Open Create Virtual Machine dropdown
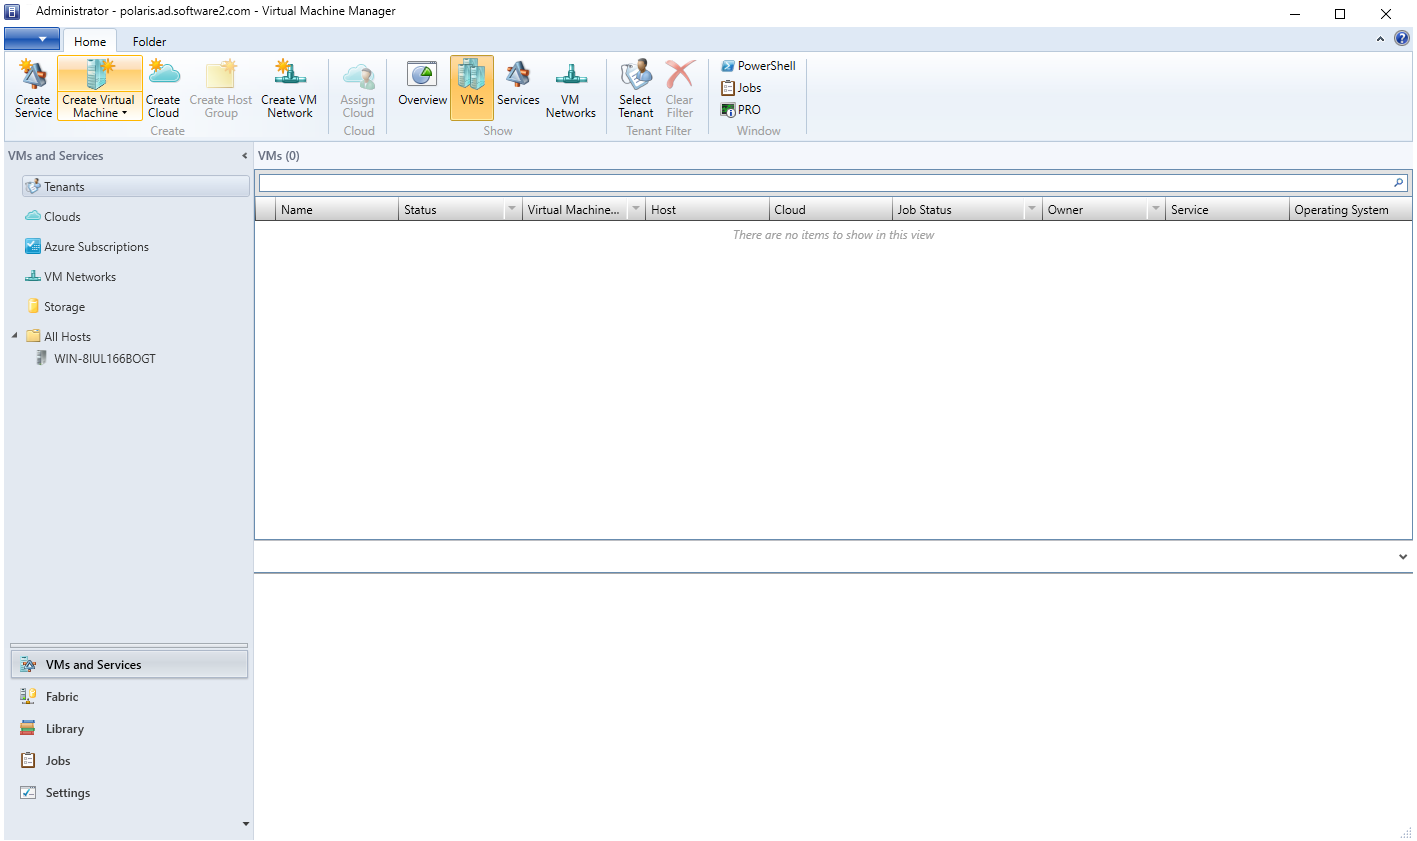1417x841 pixels. (100, 113)
